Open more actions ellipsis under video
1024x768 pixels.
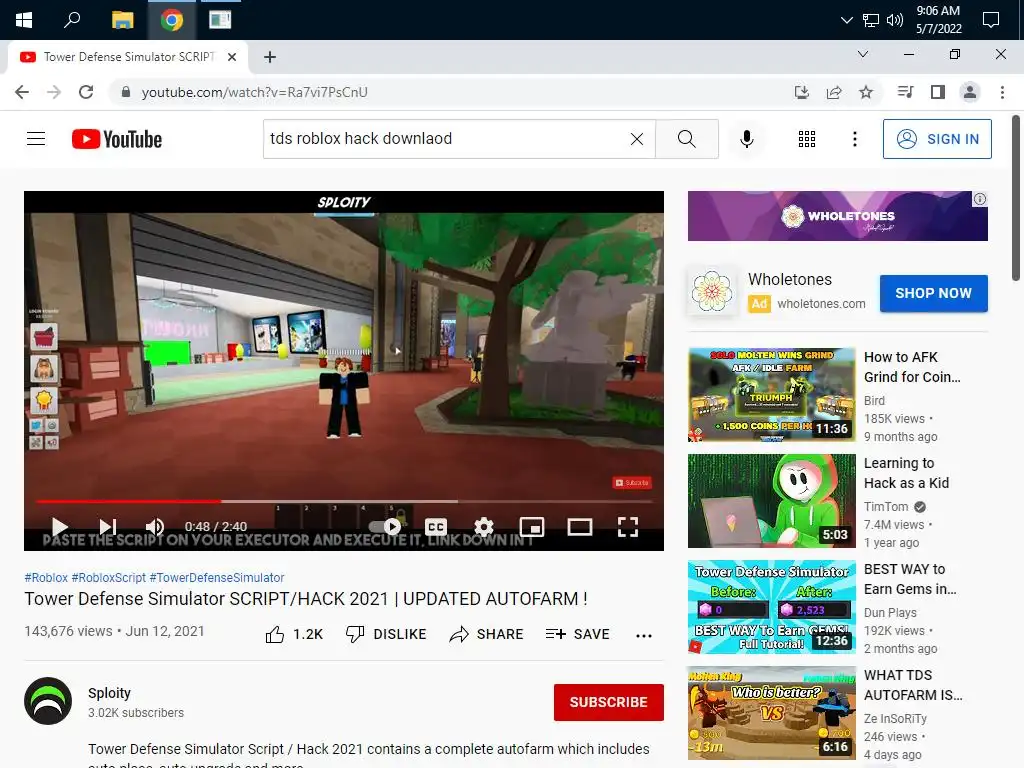click(x=644, y=635)
